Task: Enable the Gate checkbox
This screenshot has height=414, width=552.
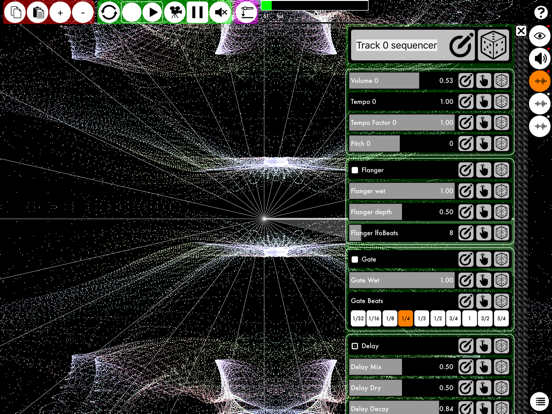Action: coord(355,259)
